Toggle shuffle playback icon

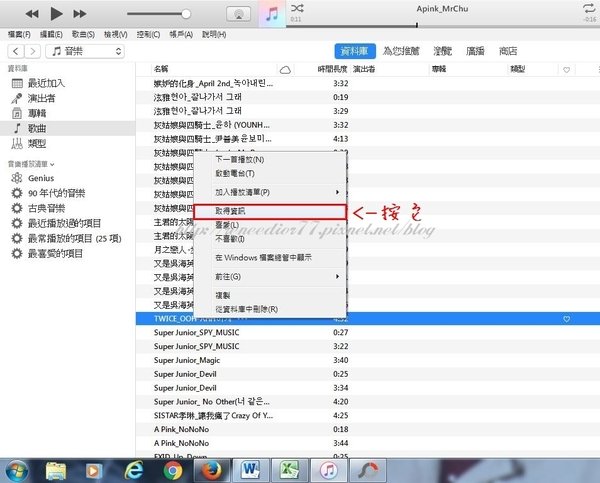(x=297, y=8)
